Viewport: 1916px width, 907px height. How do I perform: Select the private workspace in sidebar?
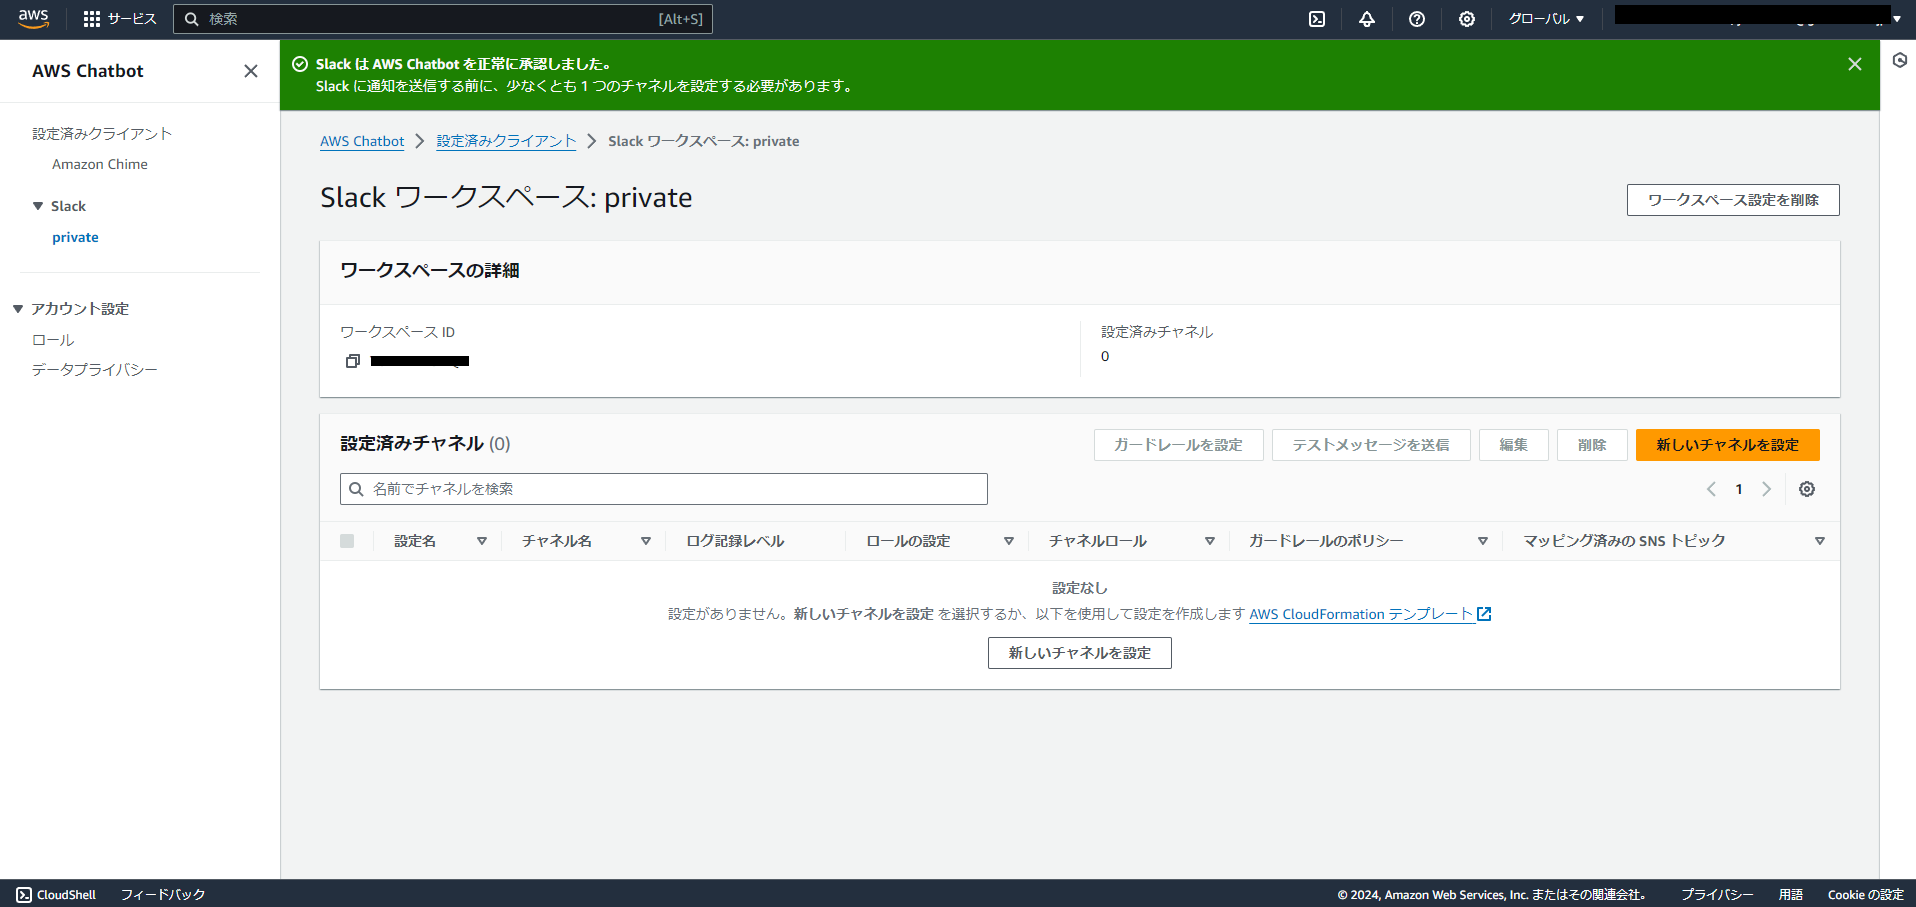point(75,237)
